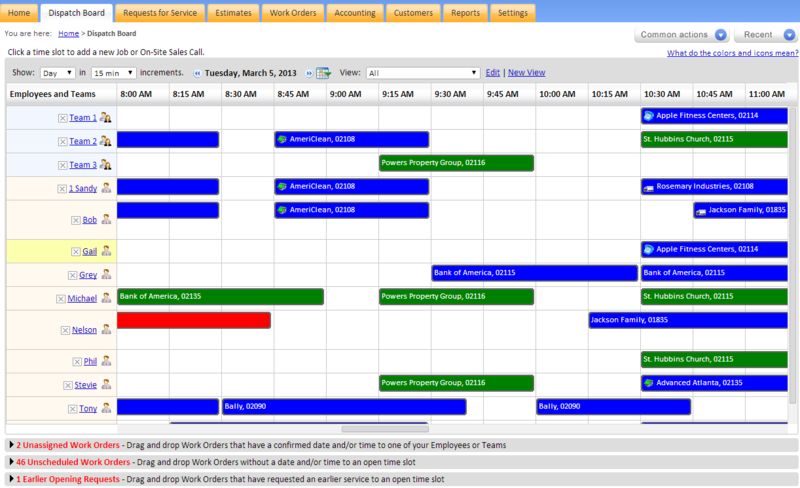Remove Team 2 row with its X box

pyautogui.click(x=62, y=142)
